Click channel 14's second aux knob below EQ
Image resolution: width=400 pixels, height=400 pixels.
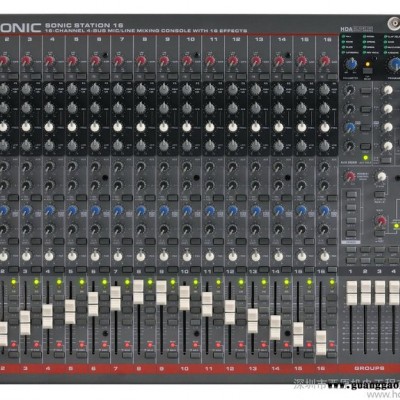coord(278,184)
